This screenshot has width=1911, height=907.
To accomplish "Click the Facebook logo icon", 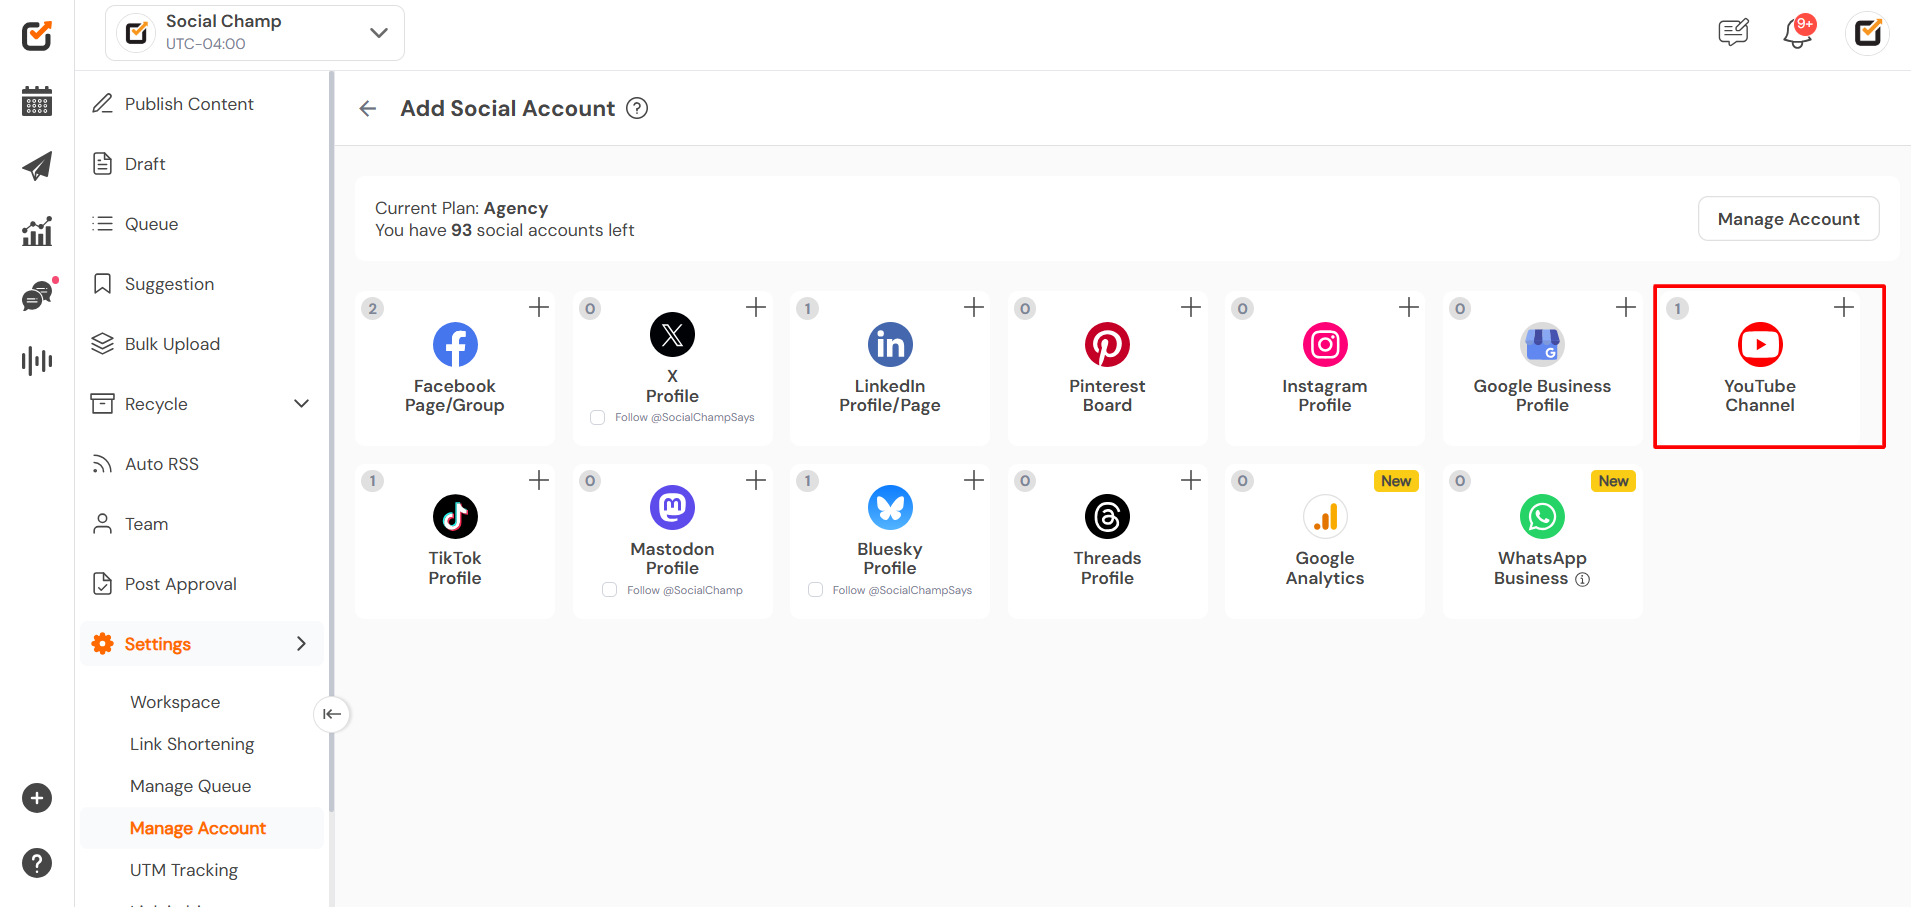I will [455, 345].
